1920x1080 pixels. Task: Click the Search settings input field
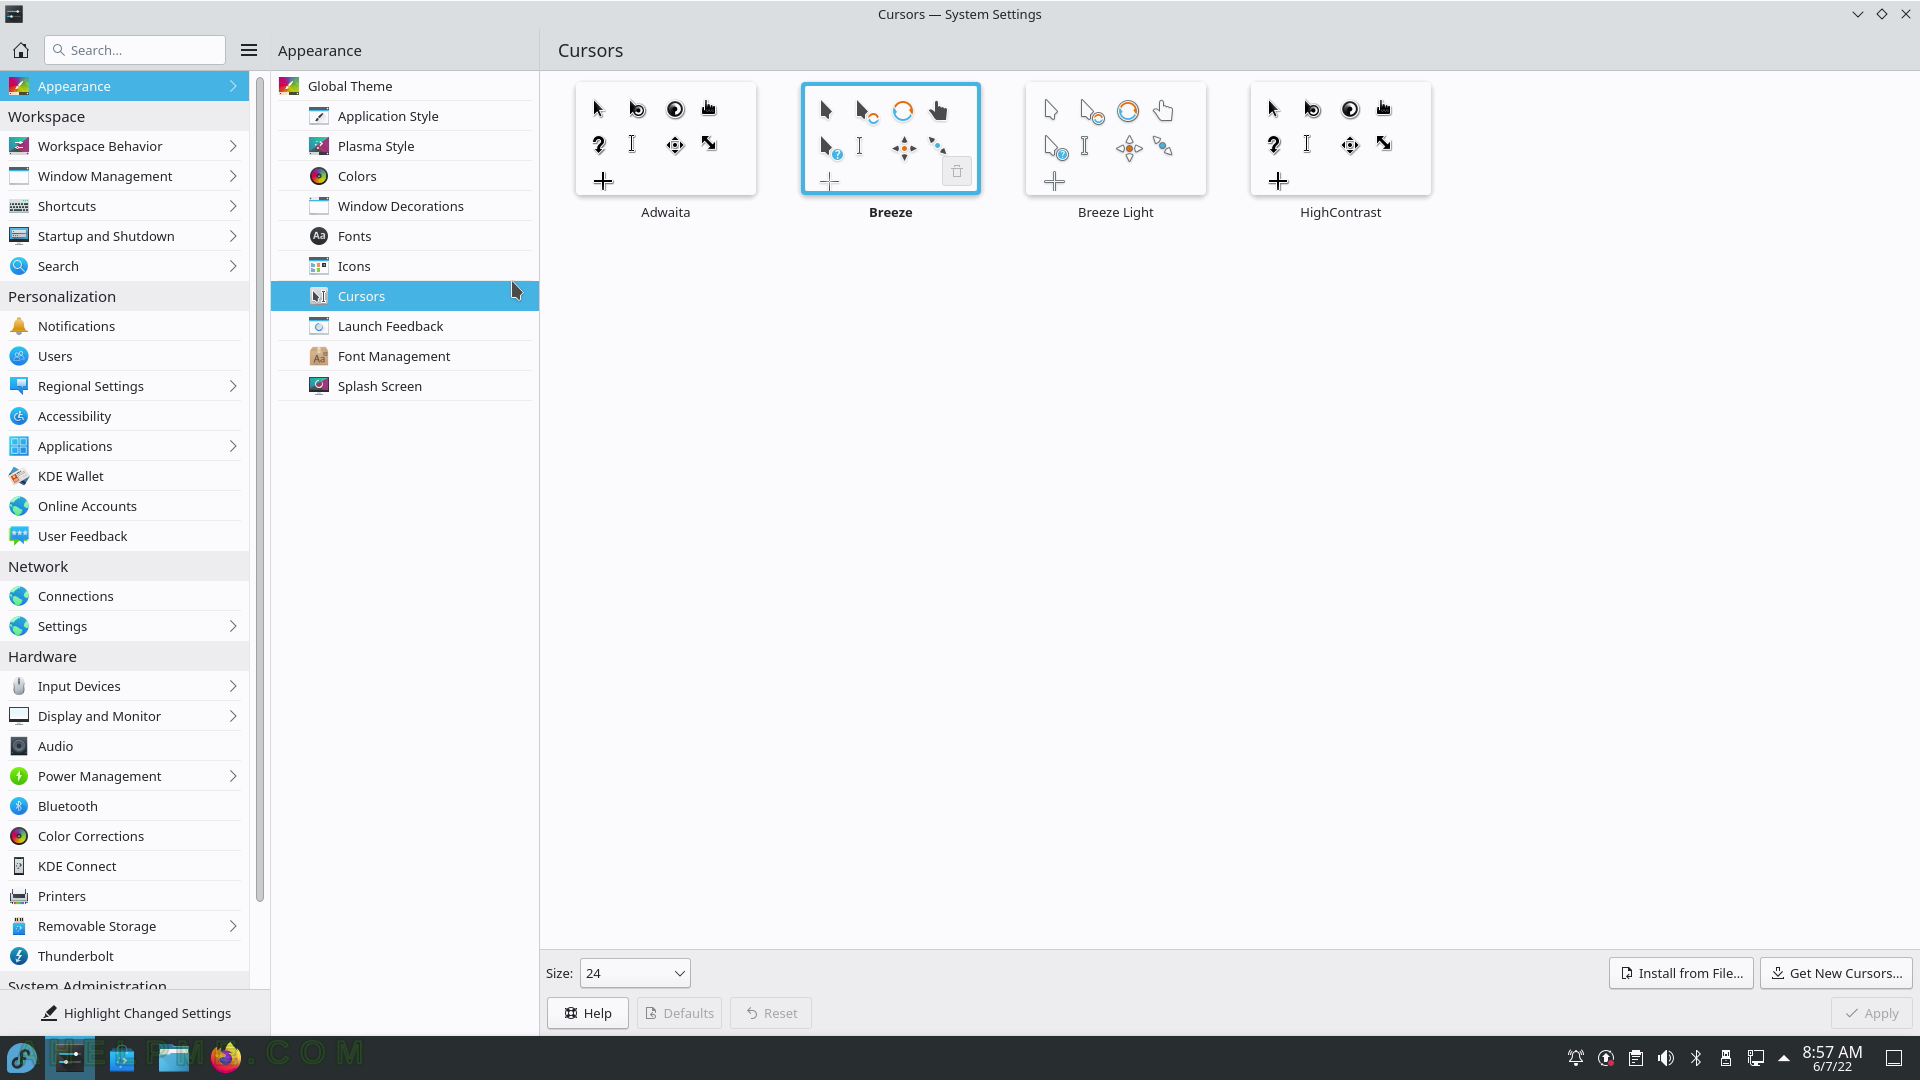pyautogui.click(x=135, y=50)
